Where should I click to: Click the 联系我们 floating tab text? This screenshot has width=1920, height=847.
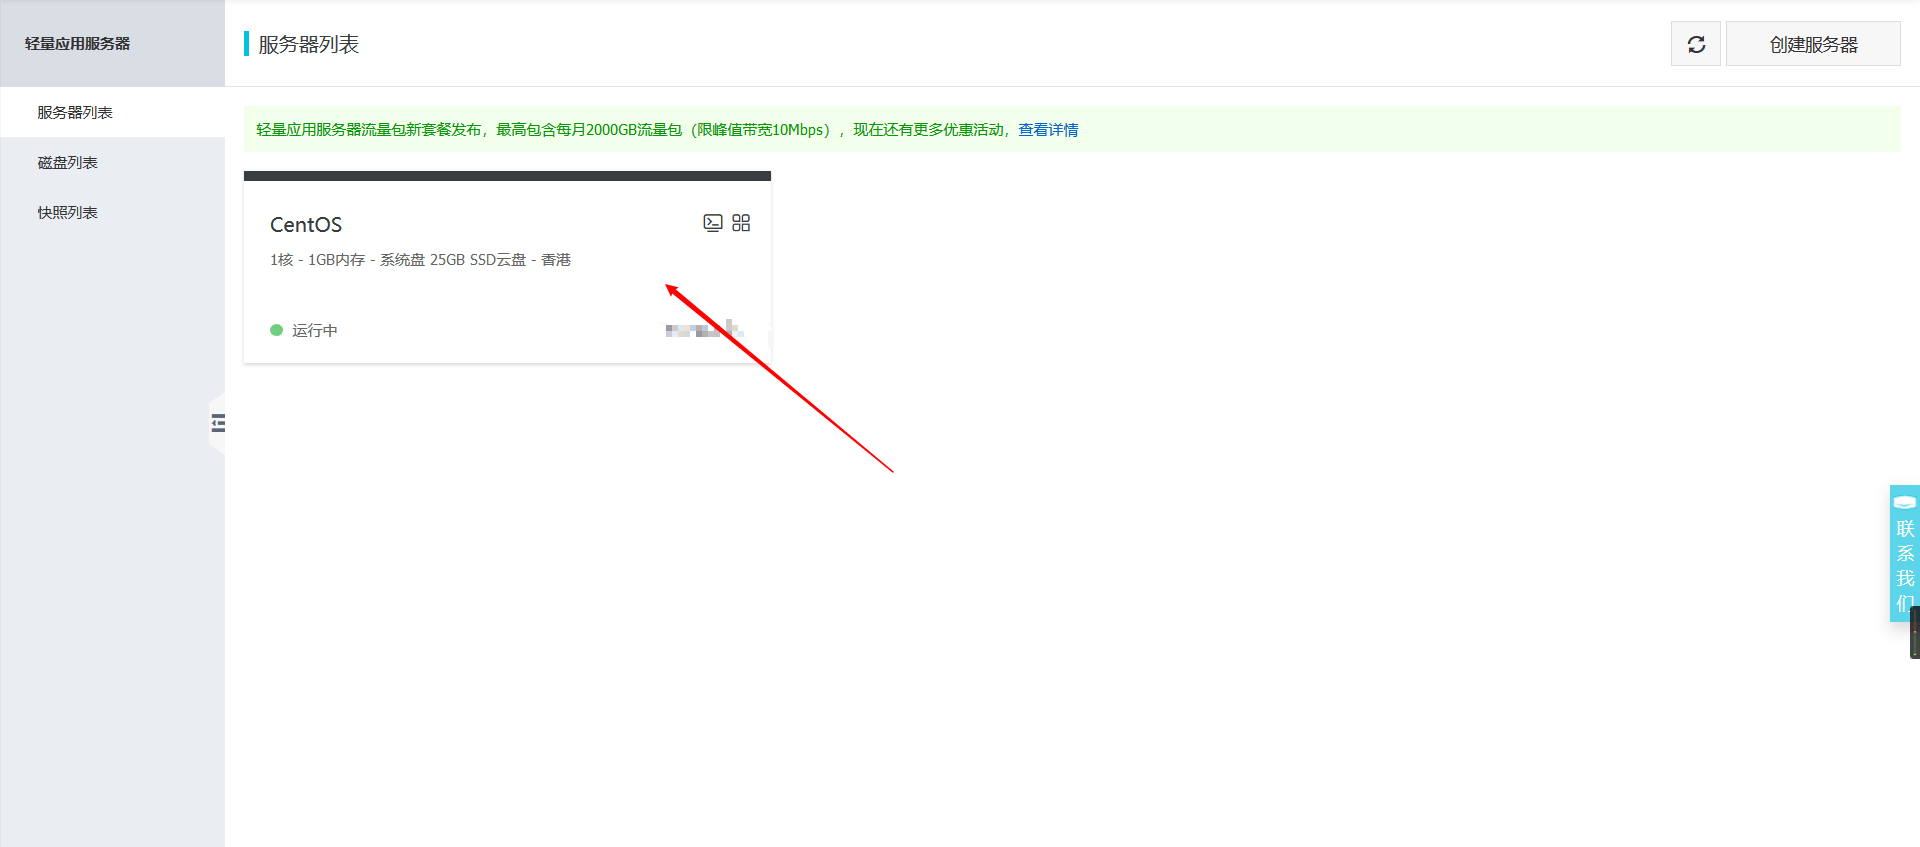(x=1905, y=565)
